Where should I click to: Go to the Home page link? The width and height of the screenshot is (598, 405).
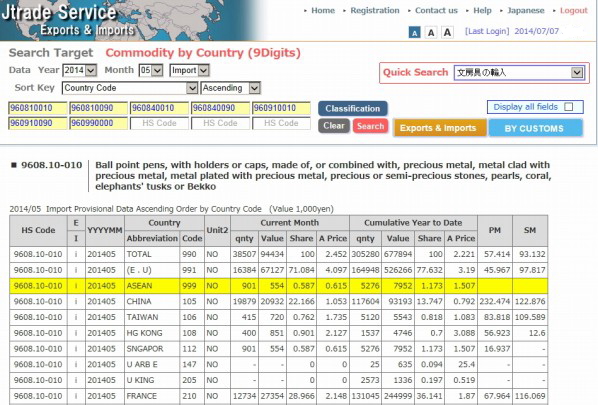coord(323,11)
